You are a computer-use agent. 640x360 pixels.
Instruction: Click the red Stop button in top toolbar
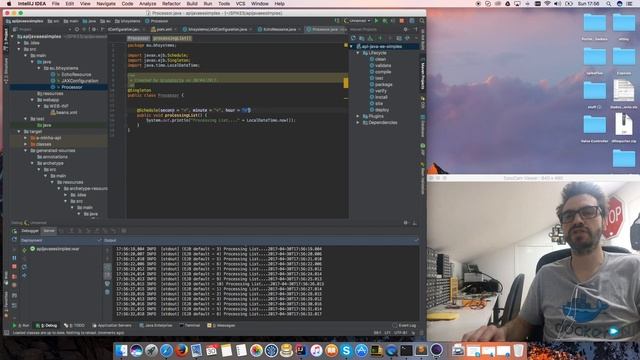click(402, 20)
